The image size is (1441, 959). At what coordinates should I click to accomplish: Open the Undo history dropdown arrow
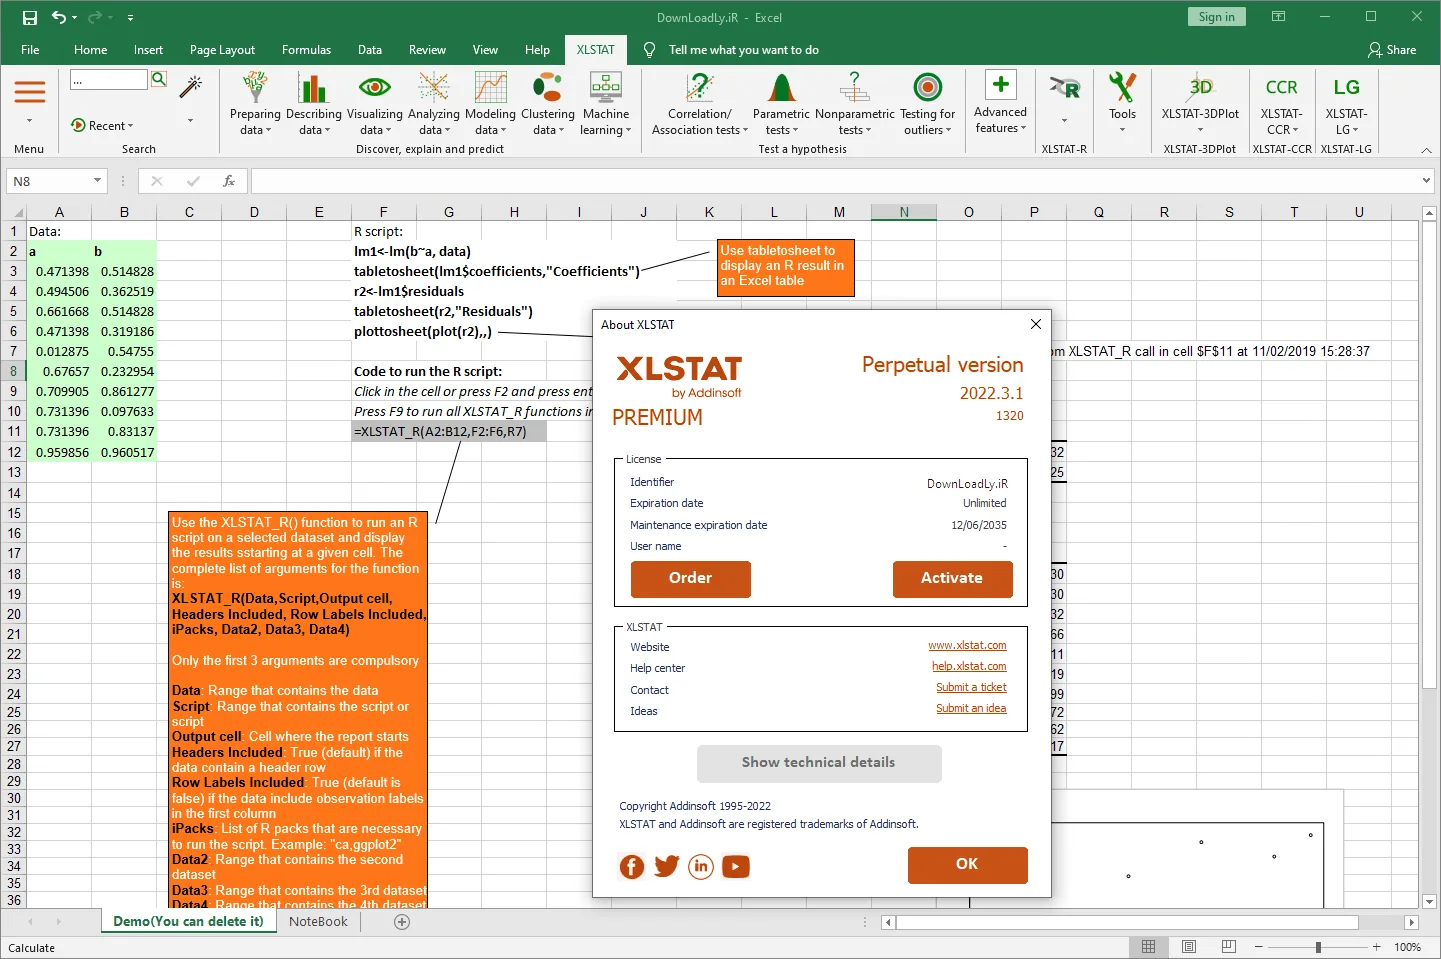76,17
